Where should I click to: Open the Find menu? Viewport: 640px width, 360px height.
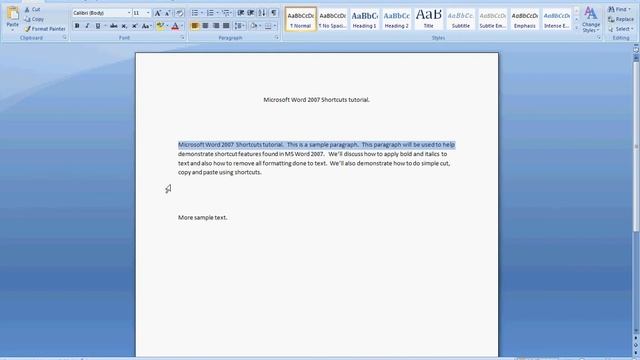pyautogui.click(x=620, y=9)
